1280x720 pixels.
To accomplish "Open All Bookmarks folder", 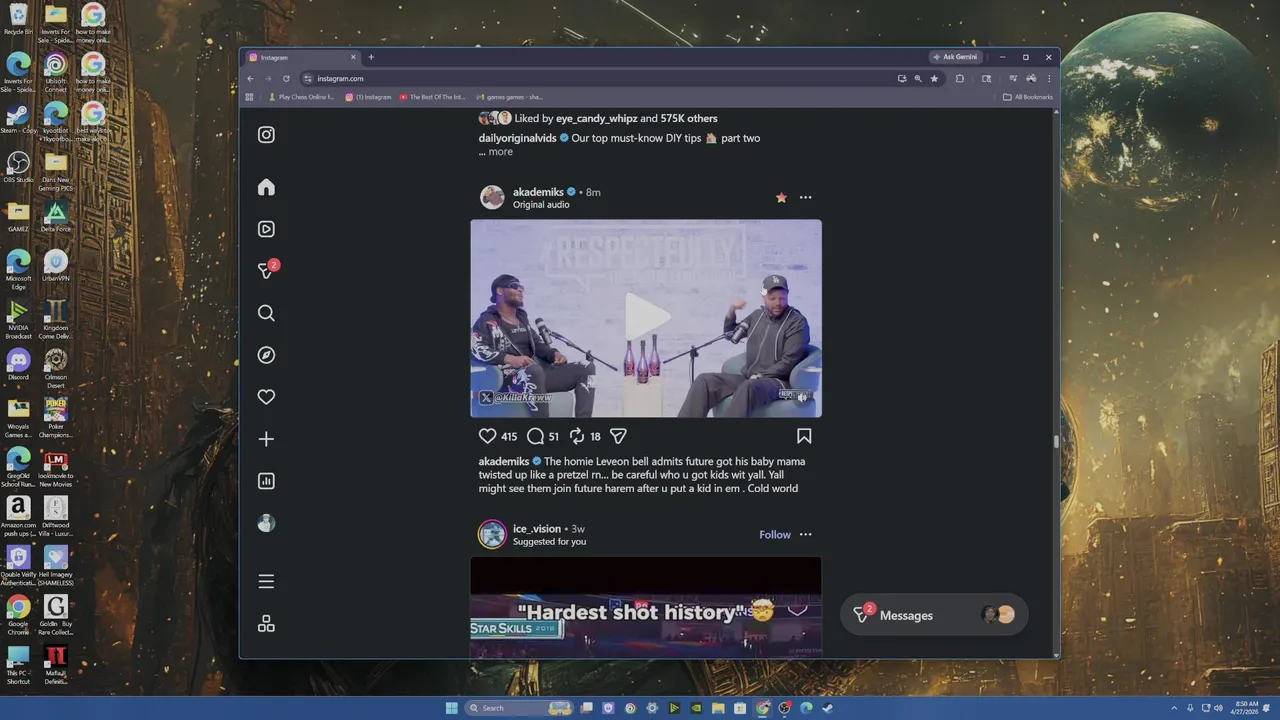I will point(1028,97).
